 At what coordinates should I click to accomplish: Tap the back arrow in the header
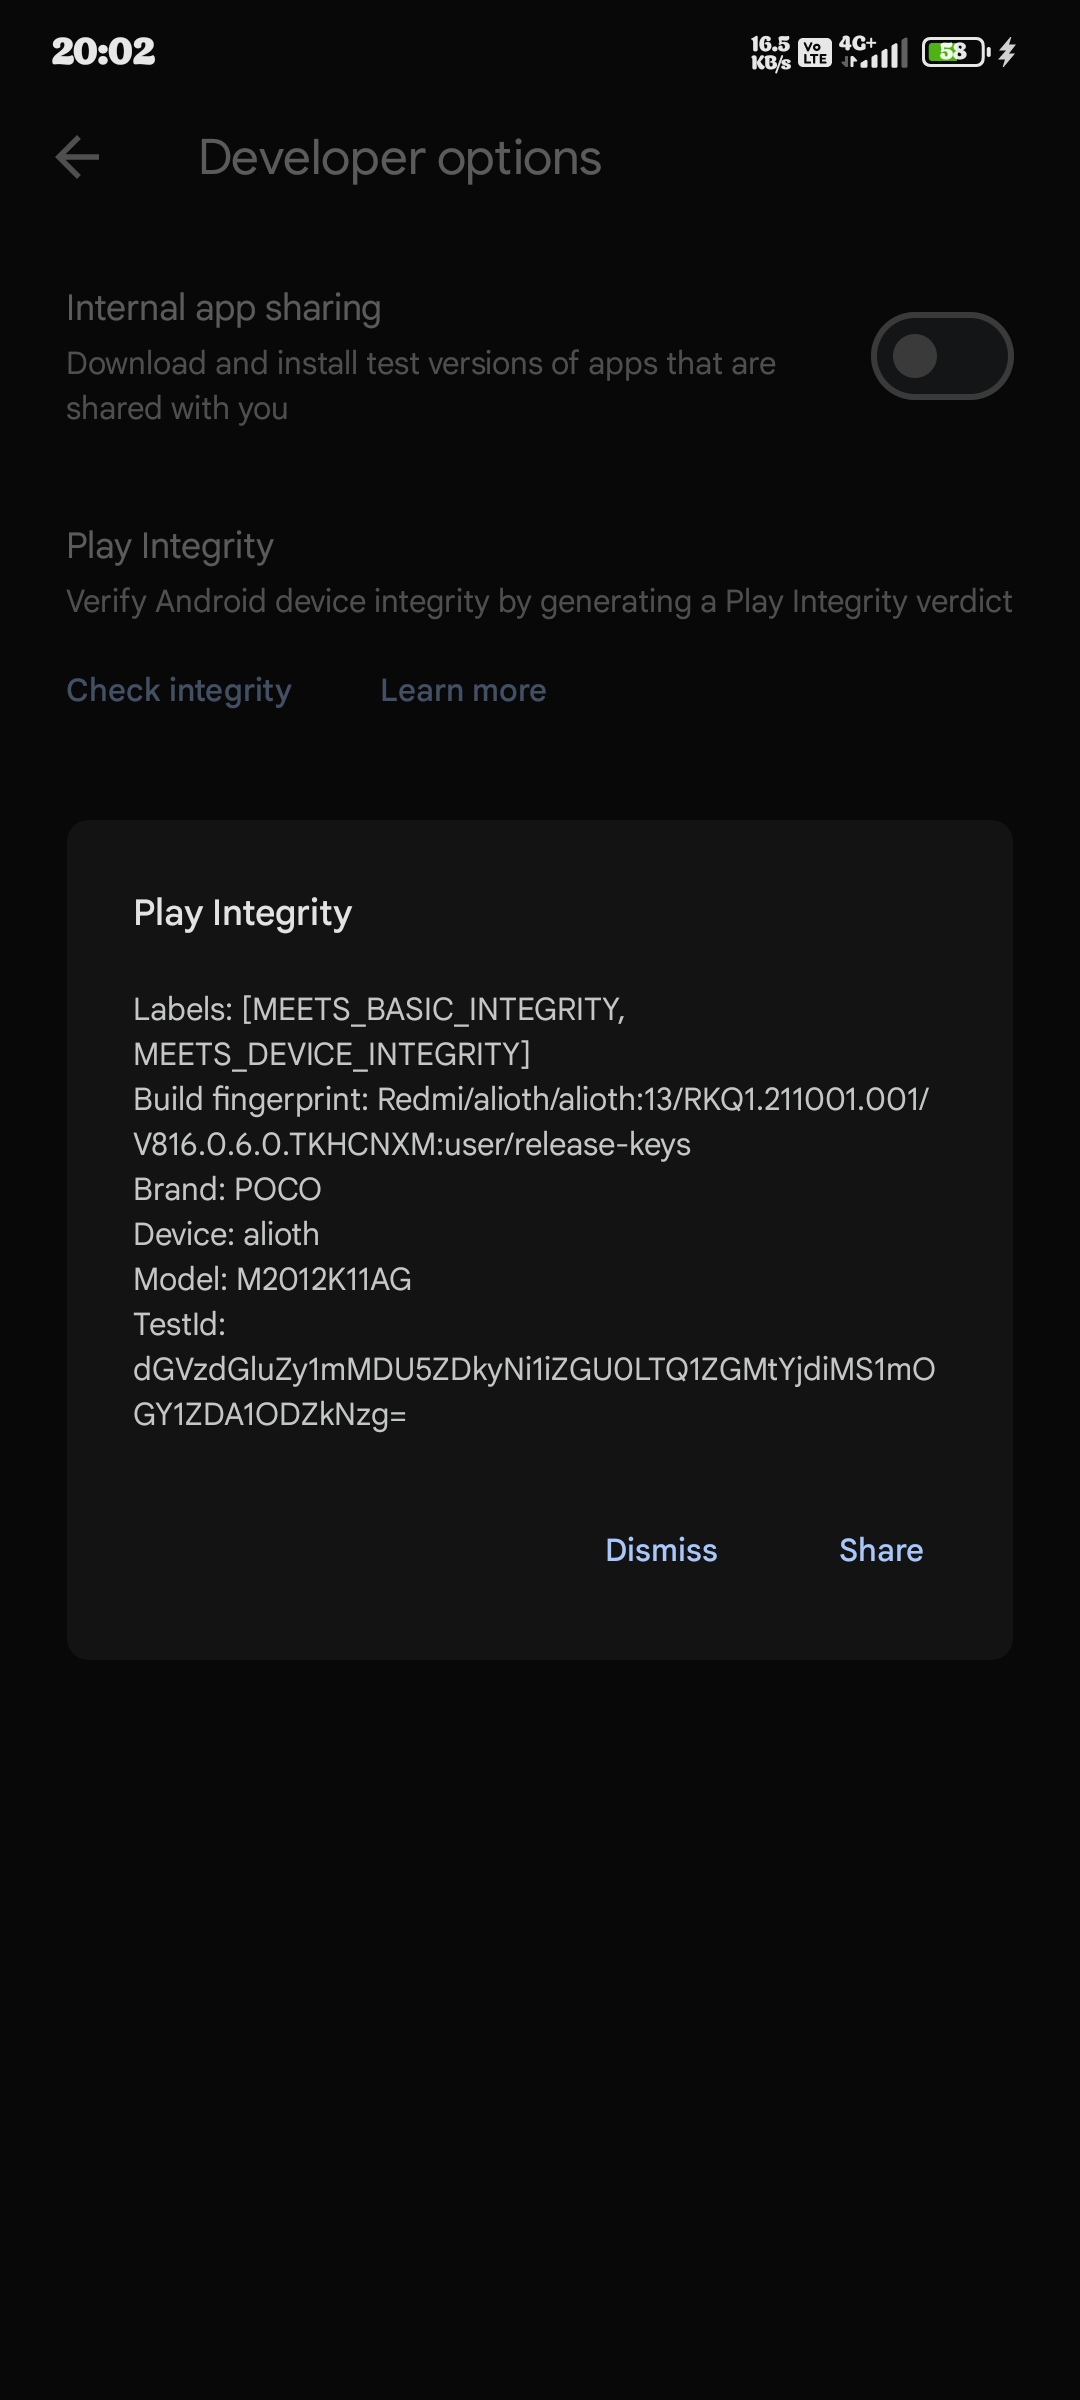point(77,158)
